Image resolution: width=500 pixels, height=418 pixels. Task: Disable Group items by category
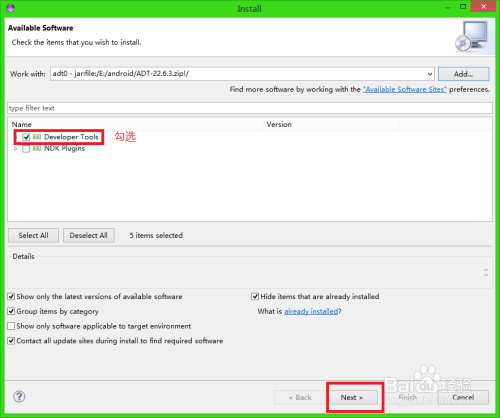click(x=11, y=311)
